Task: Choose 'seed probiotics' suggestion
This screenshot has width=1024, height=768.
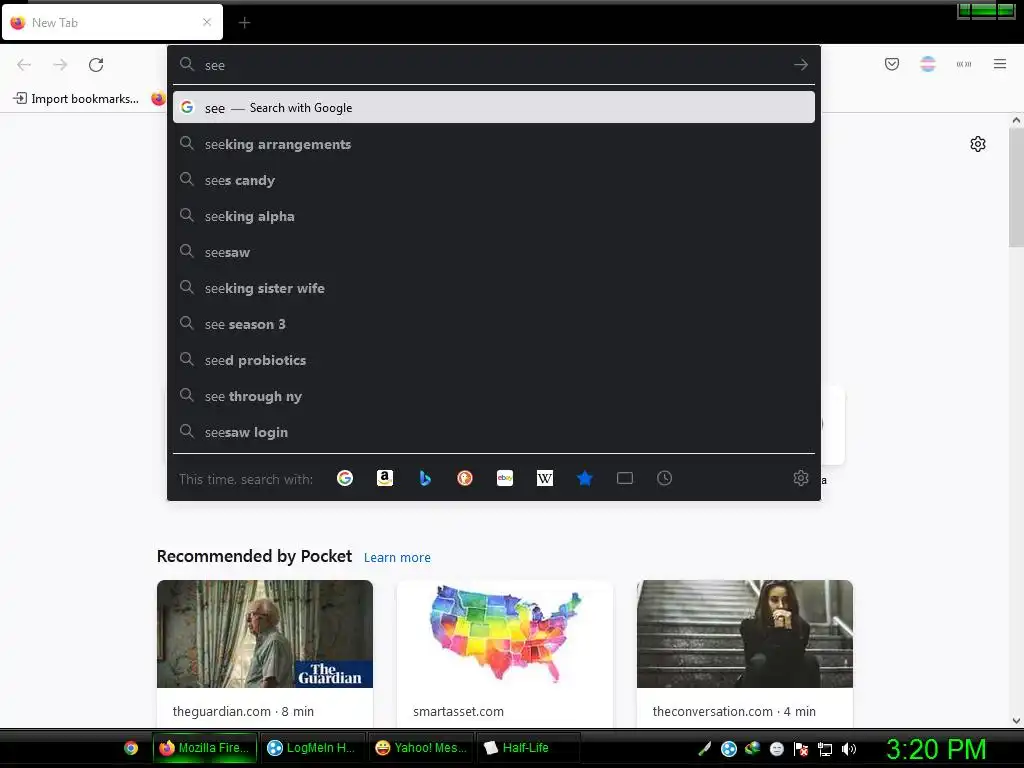Action: 494,360
